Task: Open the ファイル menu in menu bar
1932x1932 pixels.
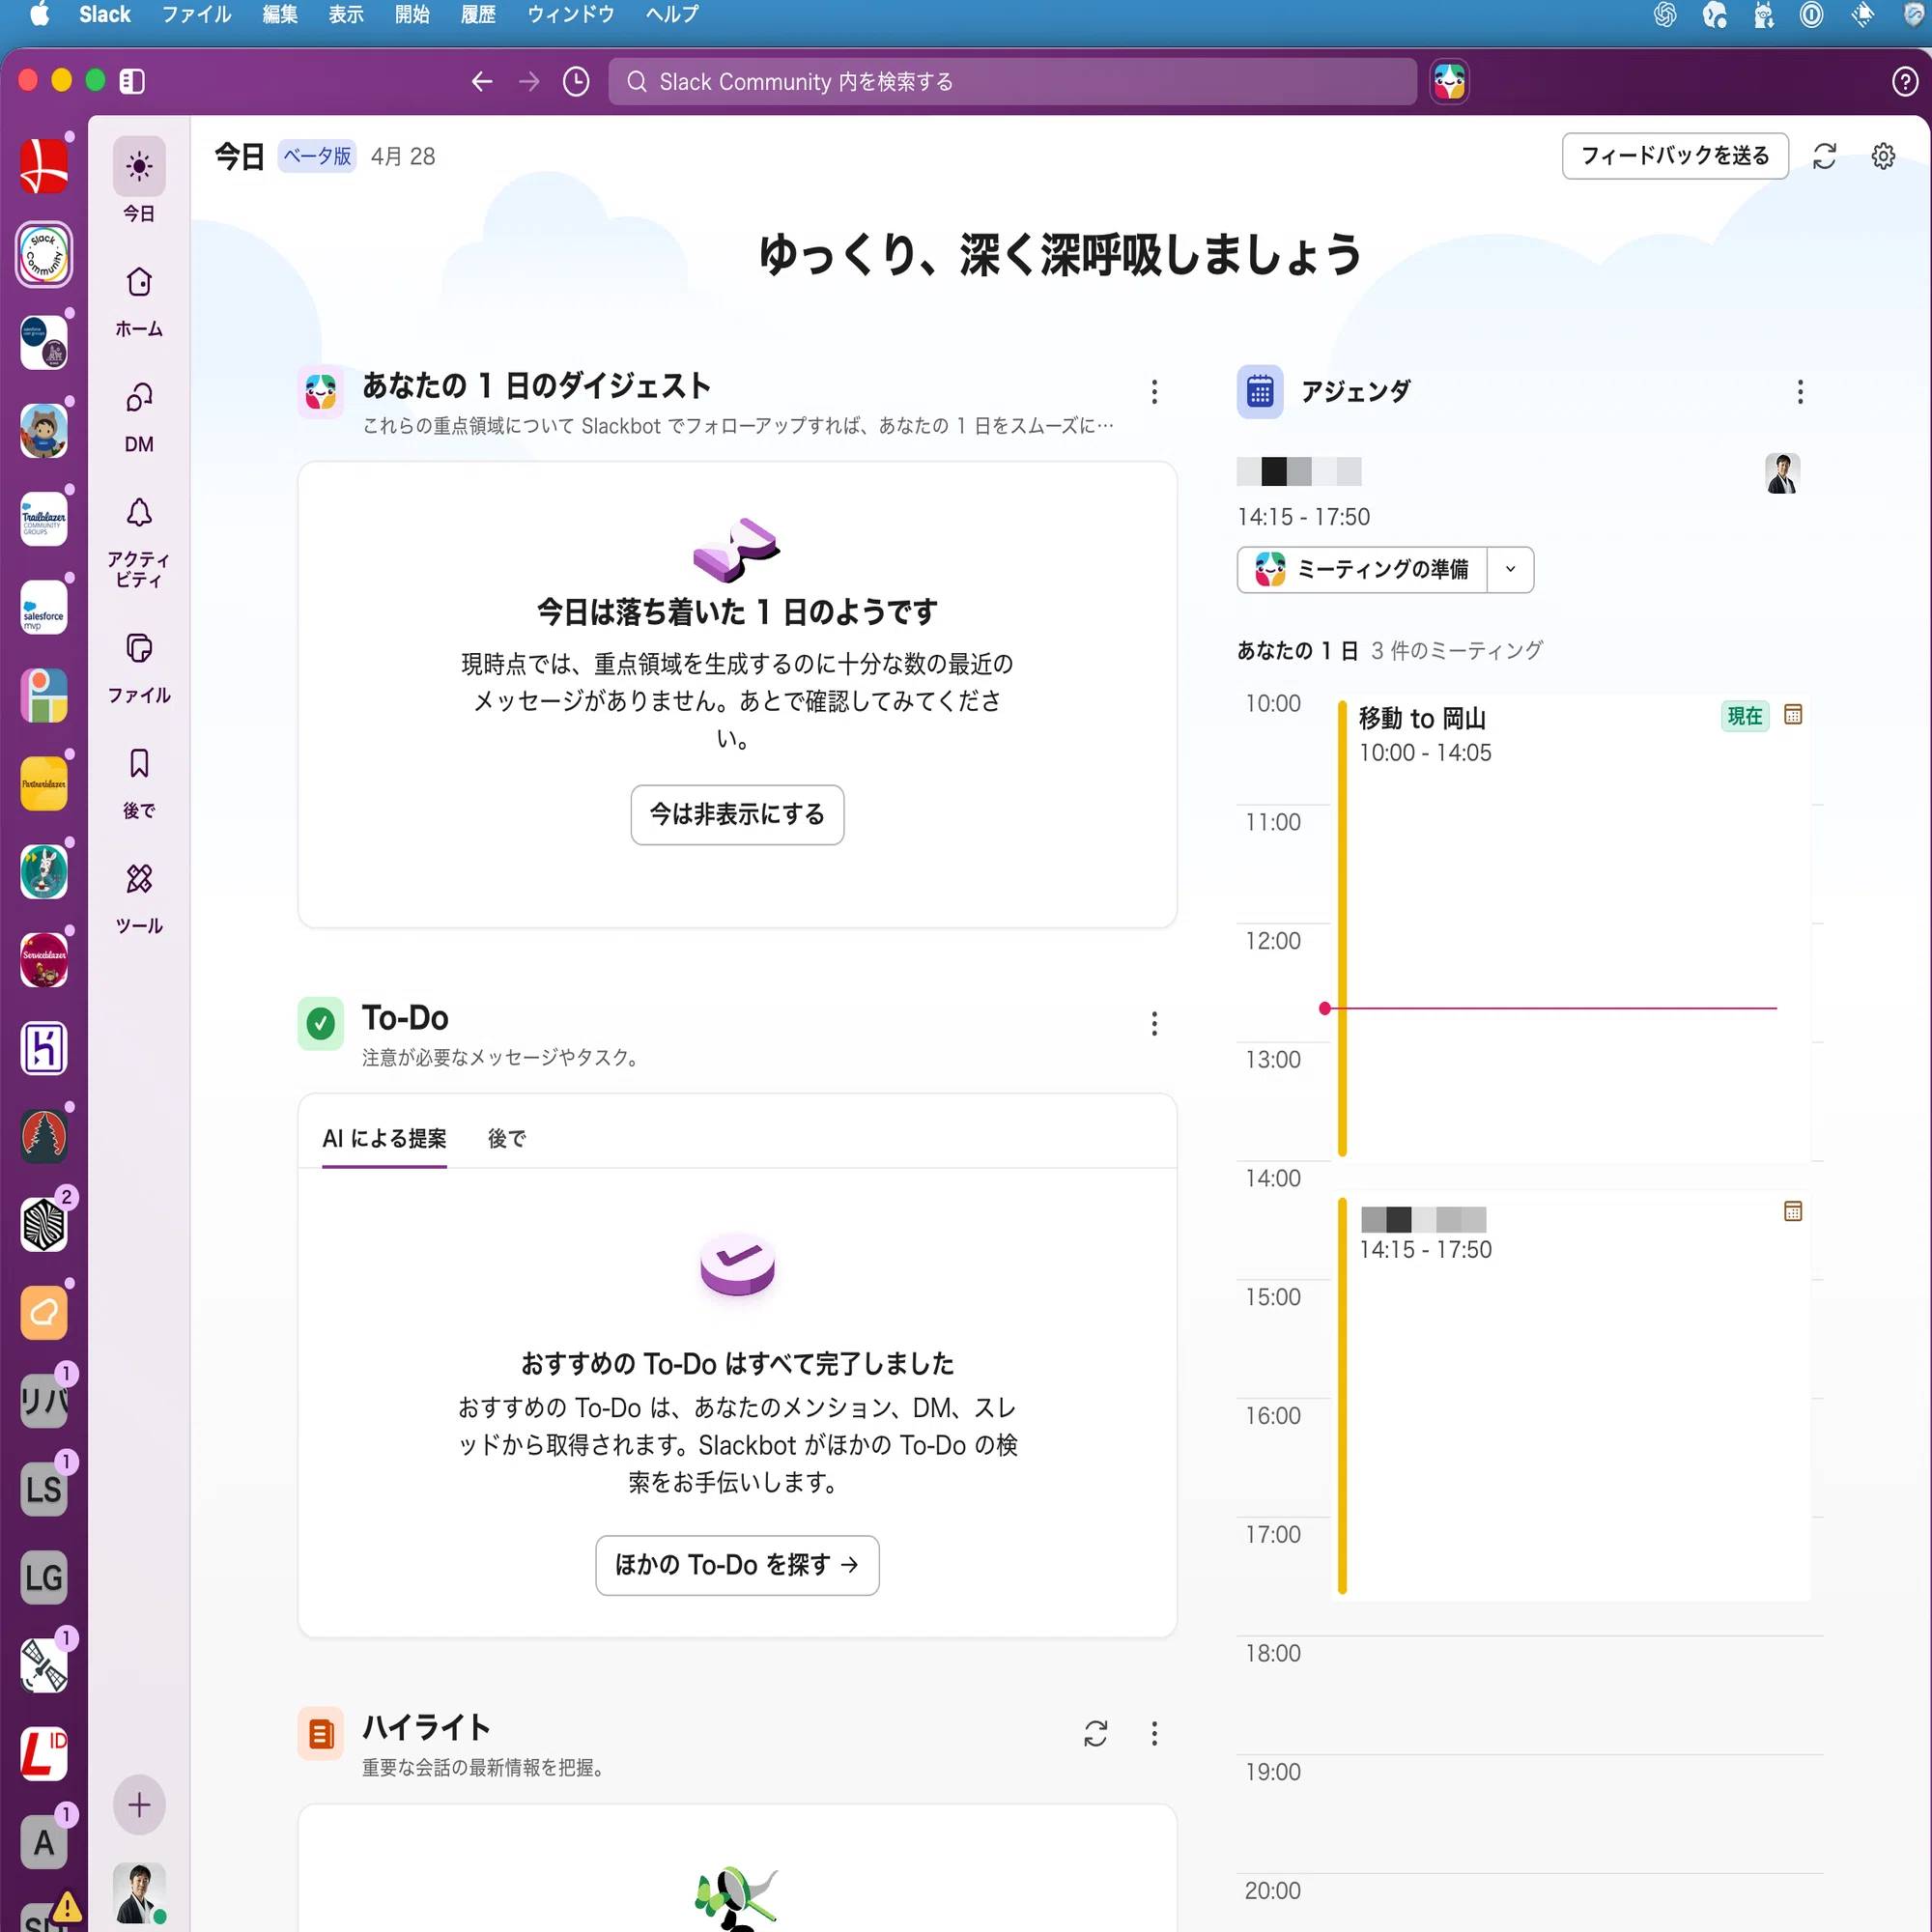Action: [196, 14]
